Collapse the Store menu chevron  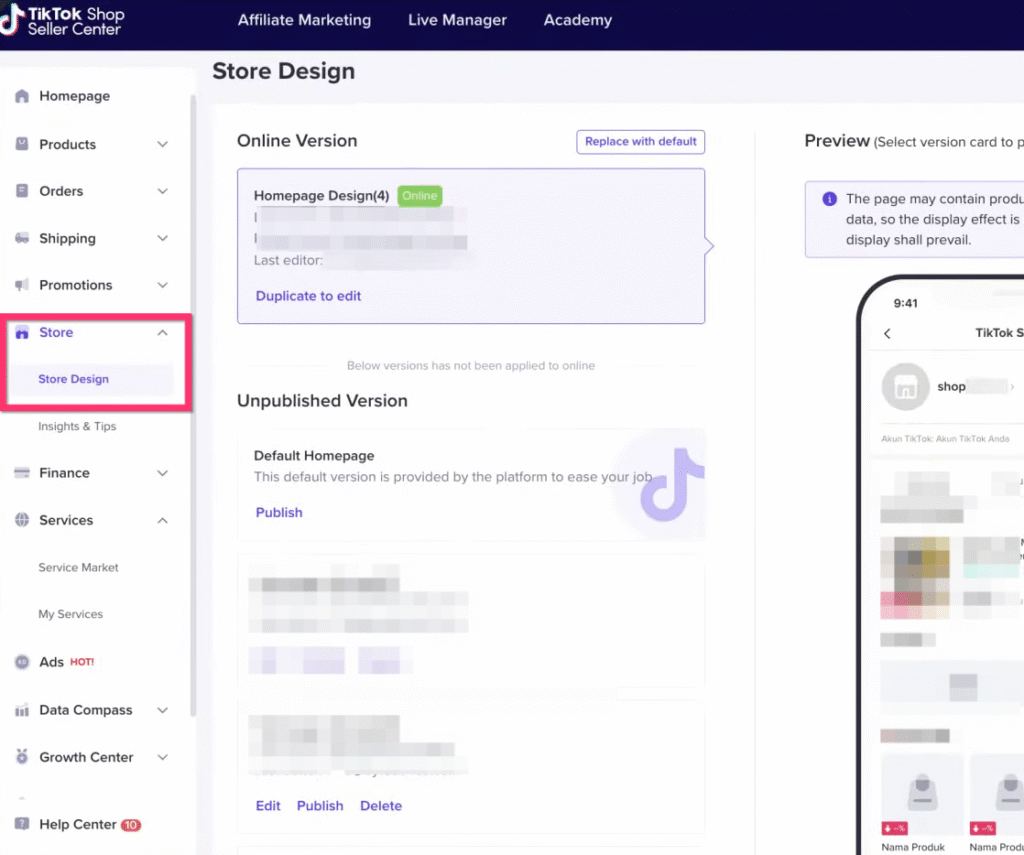click(163, 332)
